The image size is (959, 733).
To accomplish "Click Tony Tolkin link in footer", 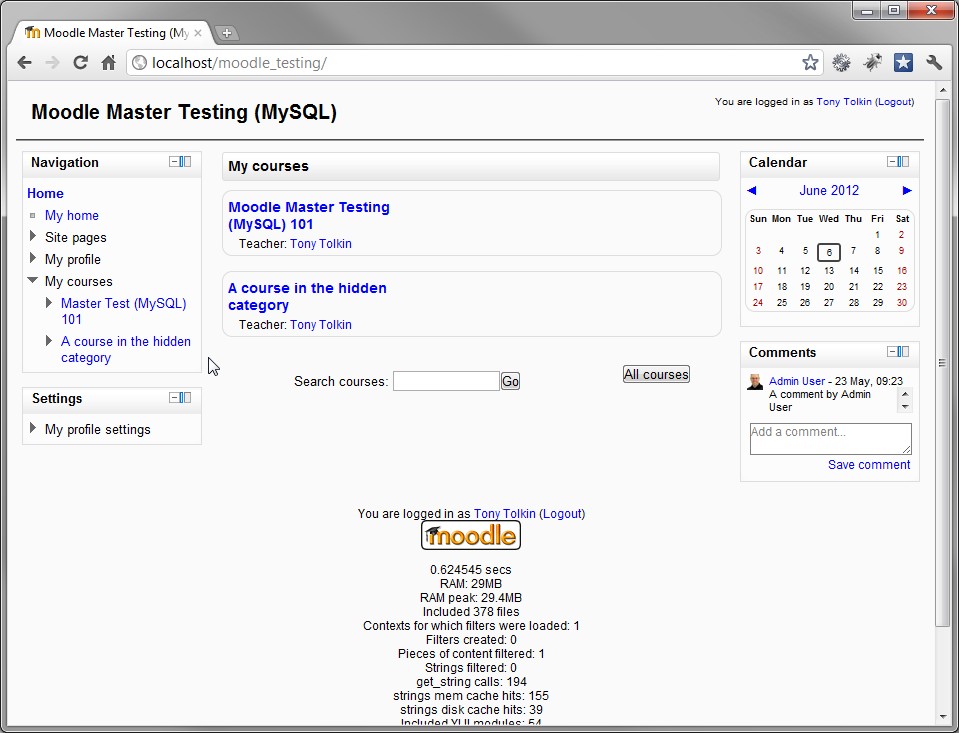I will pyautogui.click(x=505, y=513).
